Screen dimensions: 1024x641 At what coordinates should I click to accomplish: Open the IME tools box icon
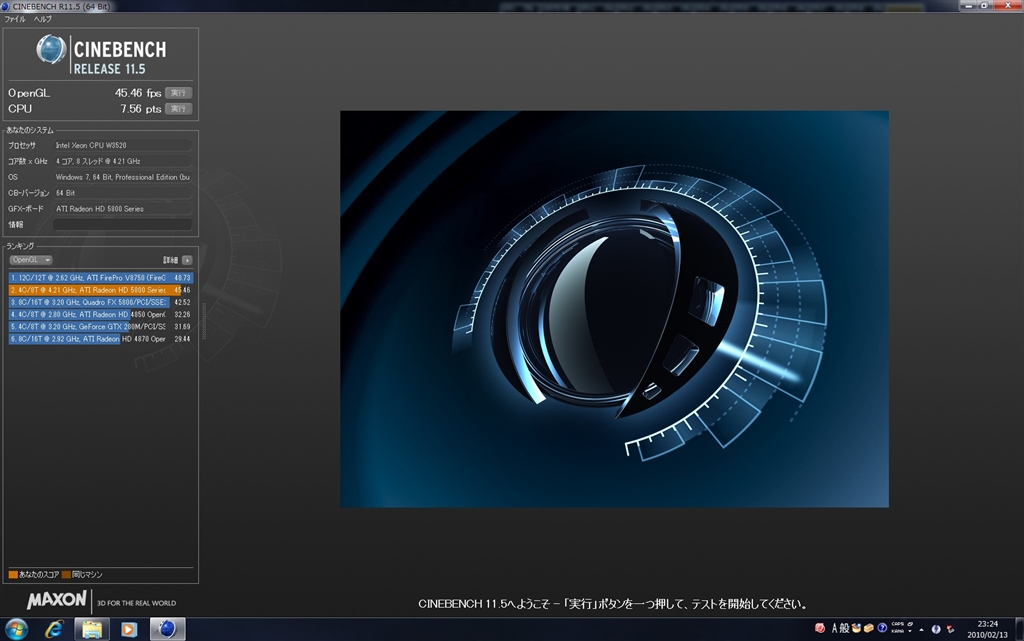click(x=869, y=628)
